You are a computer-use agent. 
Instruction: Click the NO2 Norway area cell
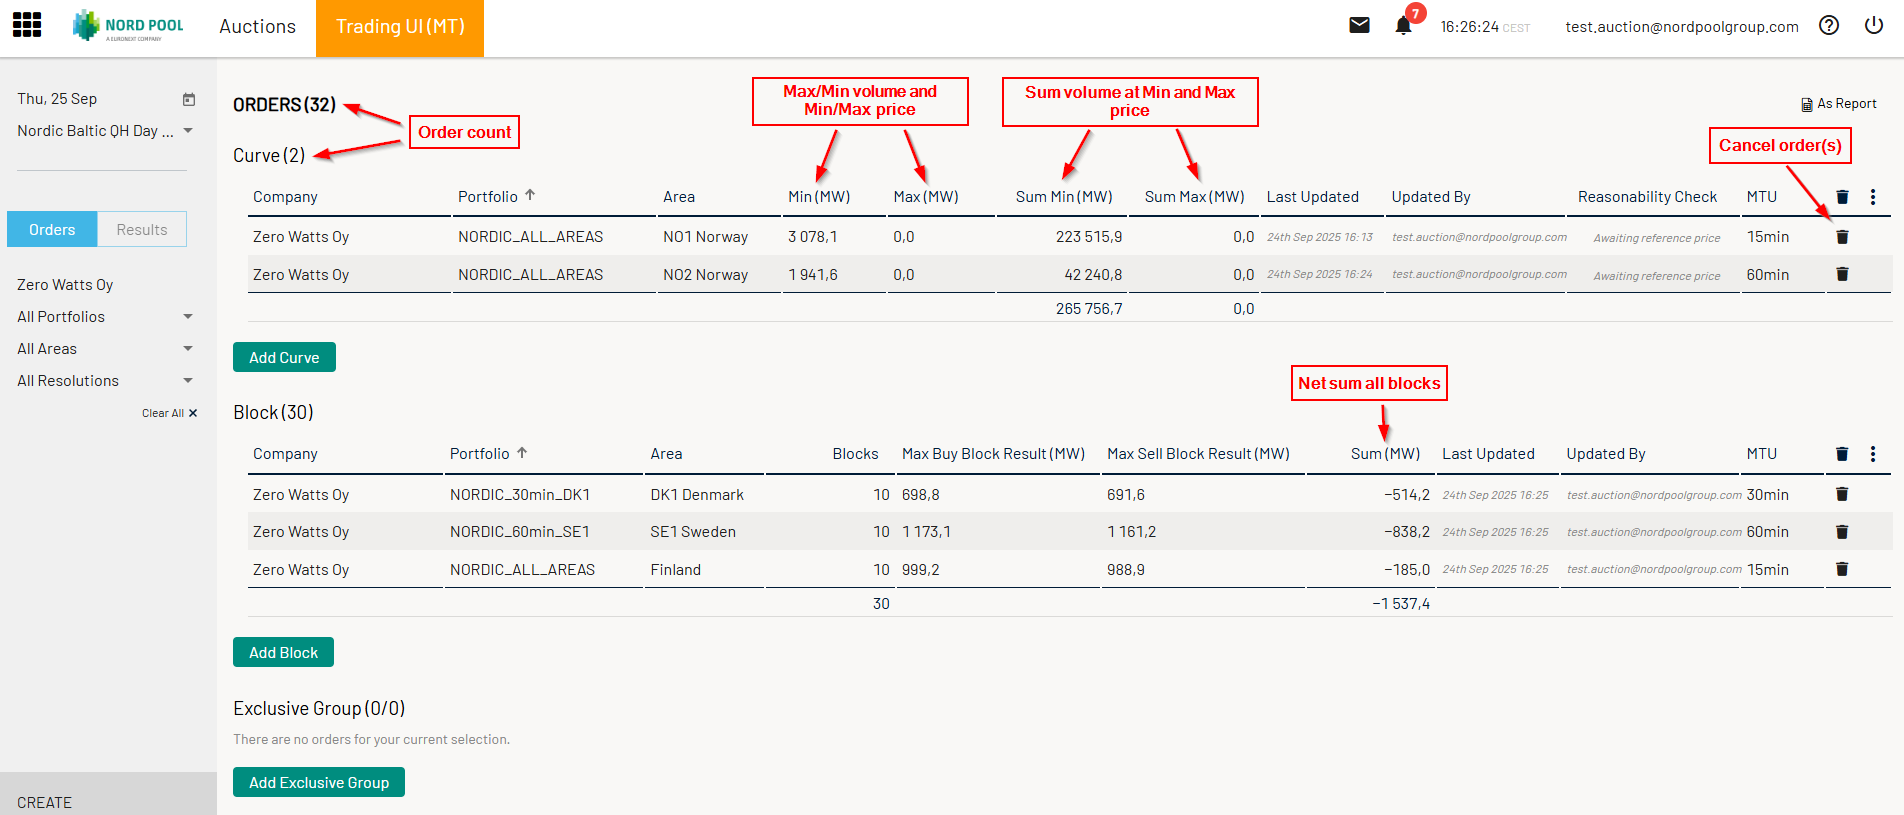coord(705,275)
